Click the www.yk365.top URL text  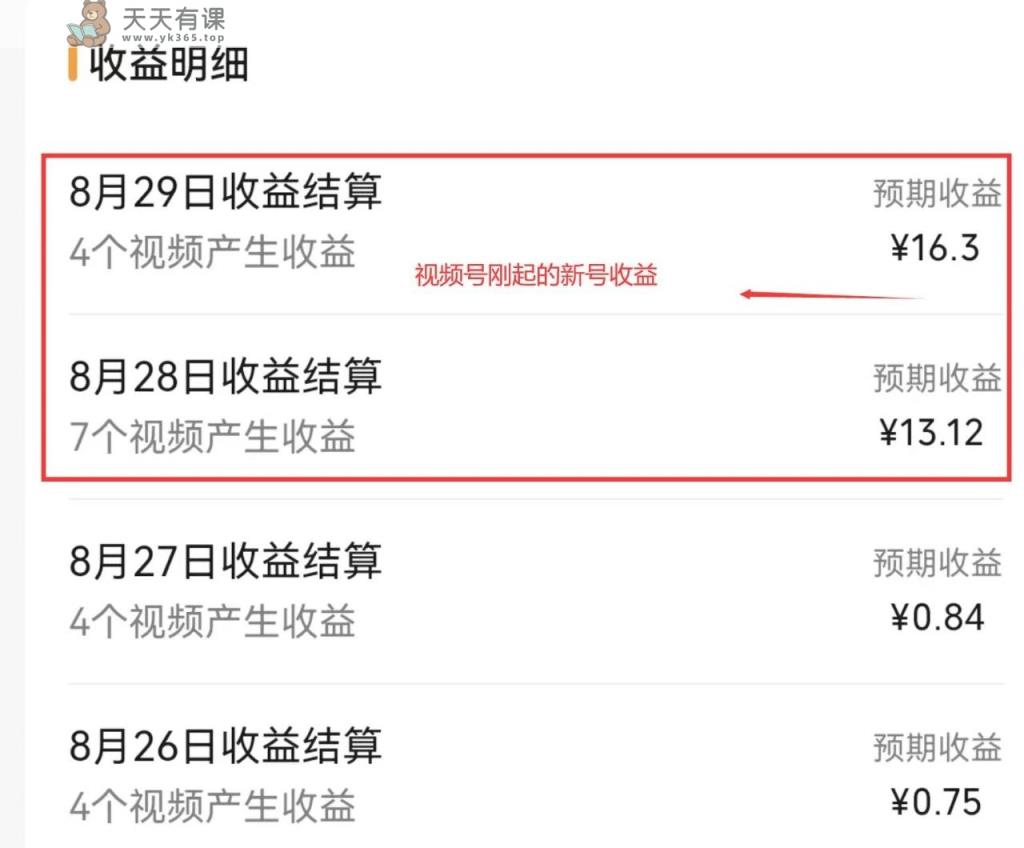click(x=174, y=38)
